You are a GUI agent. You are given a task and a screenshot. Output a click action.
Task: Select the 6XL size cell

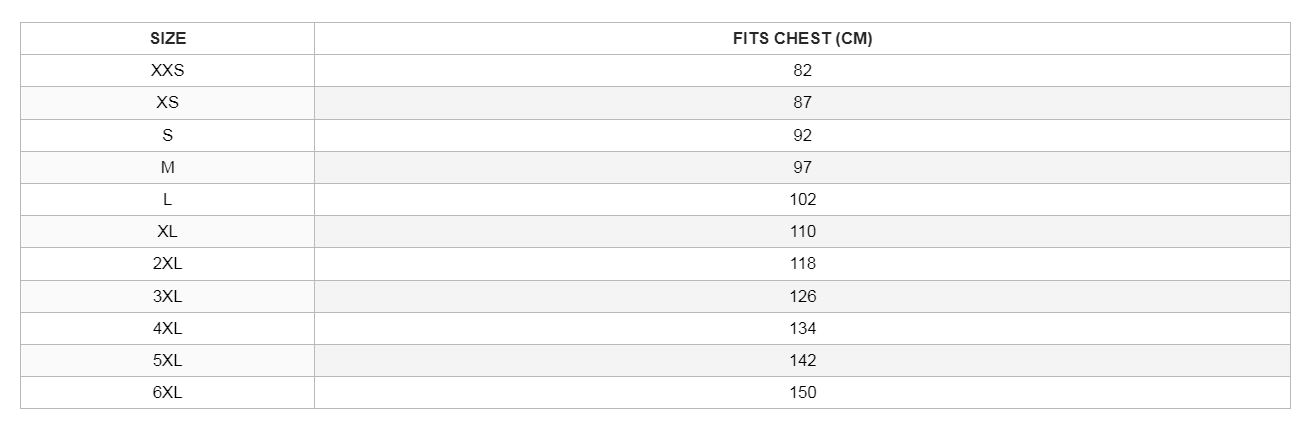pos(167,392)
